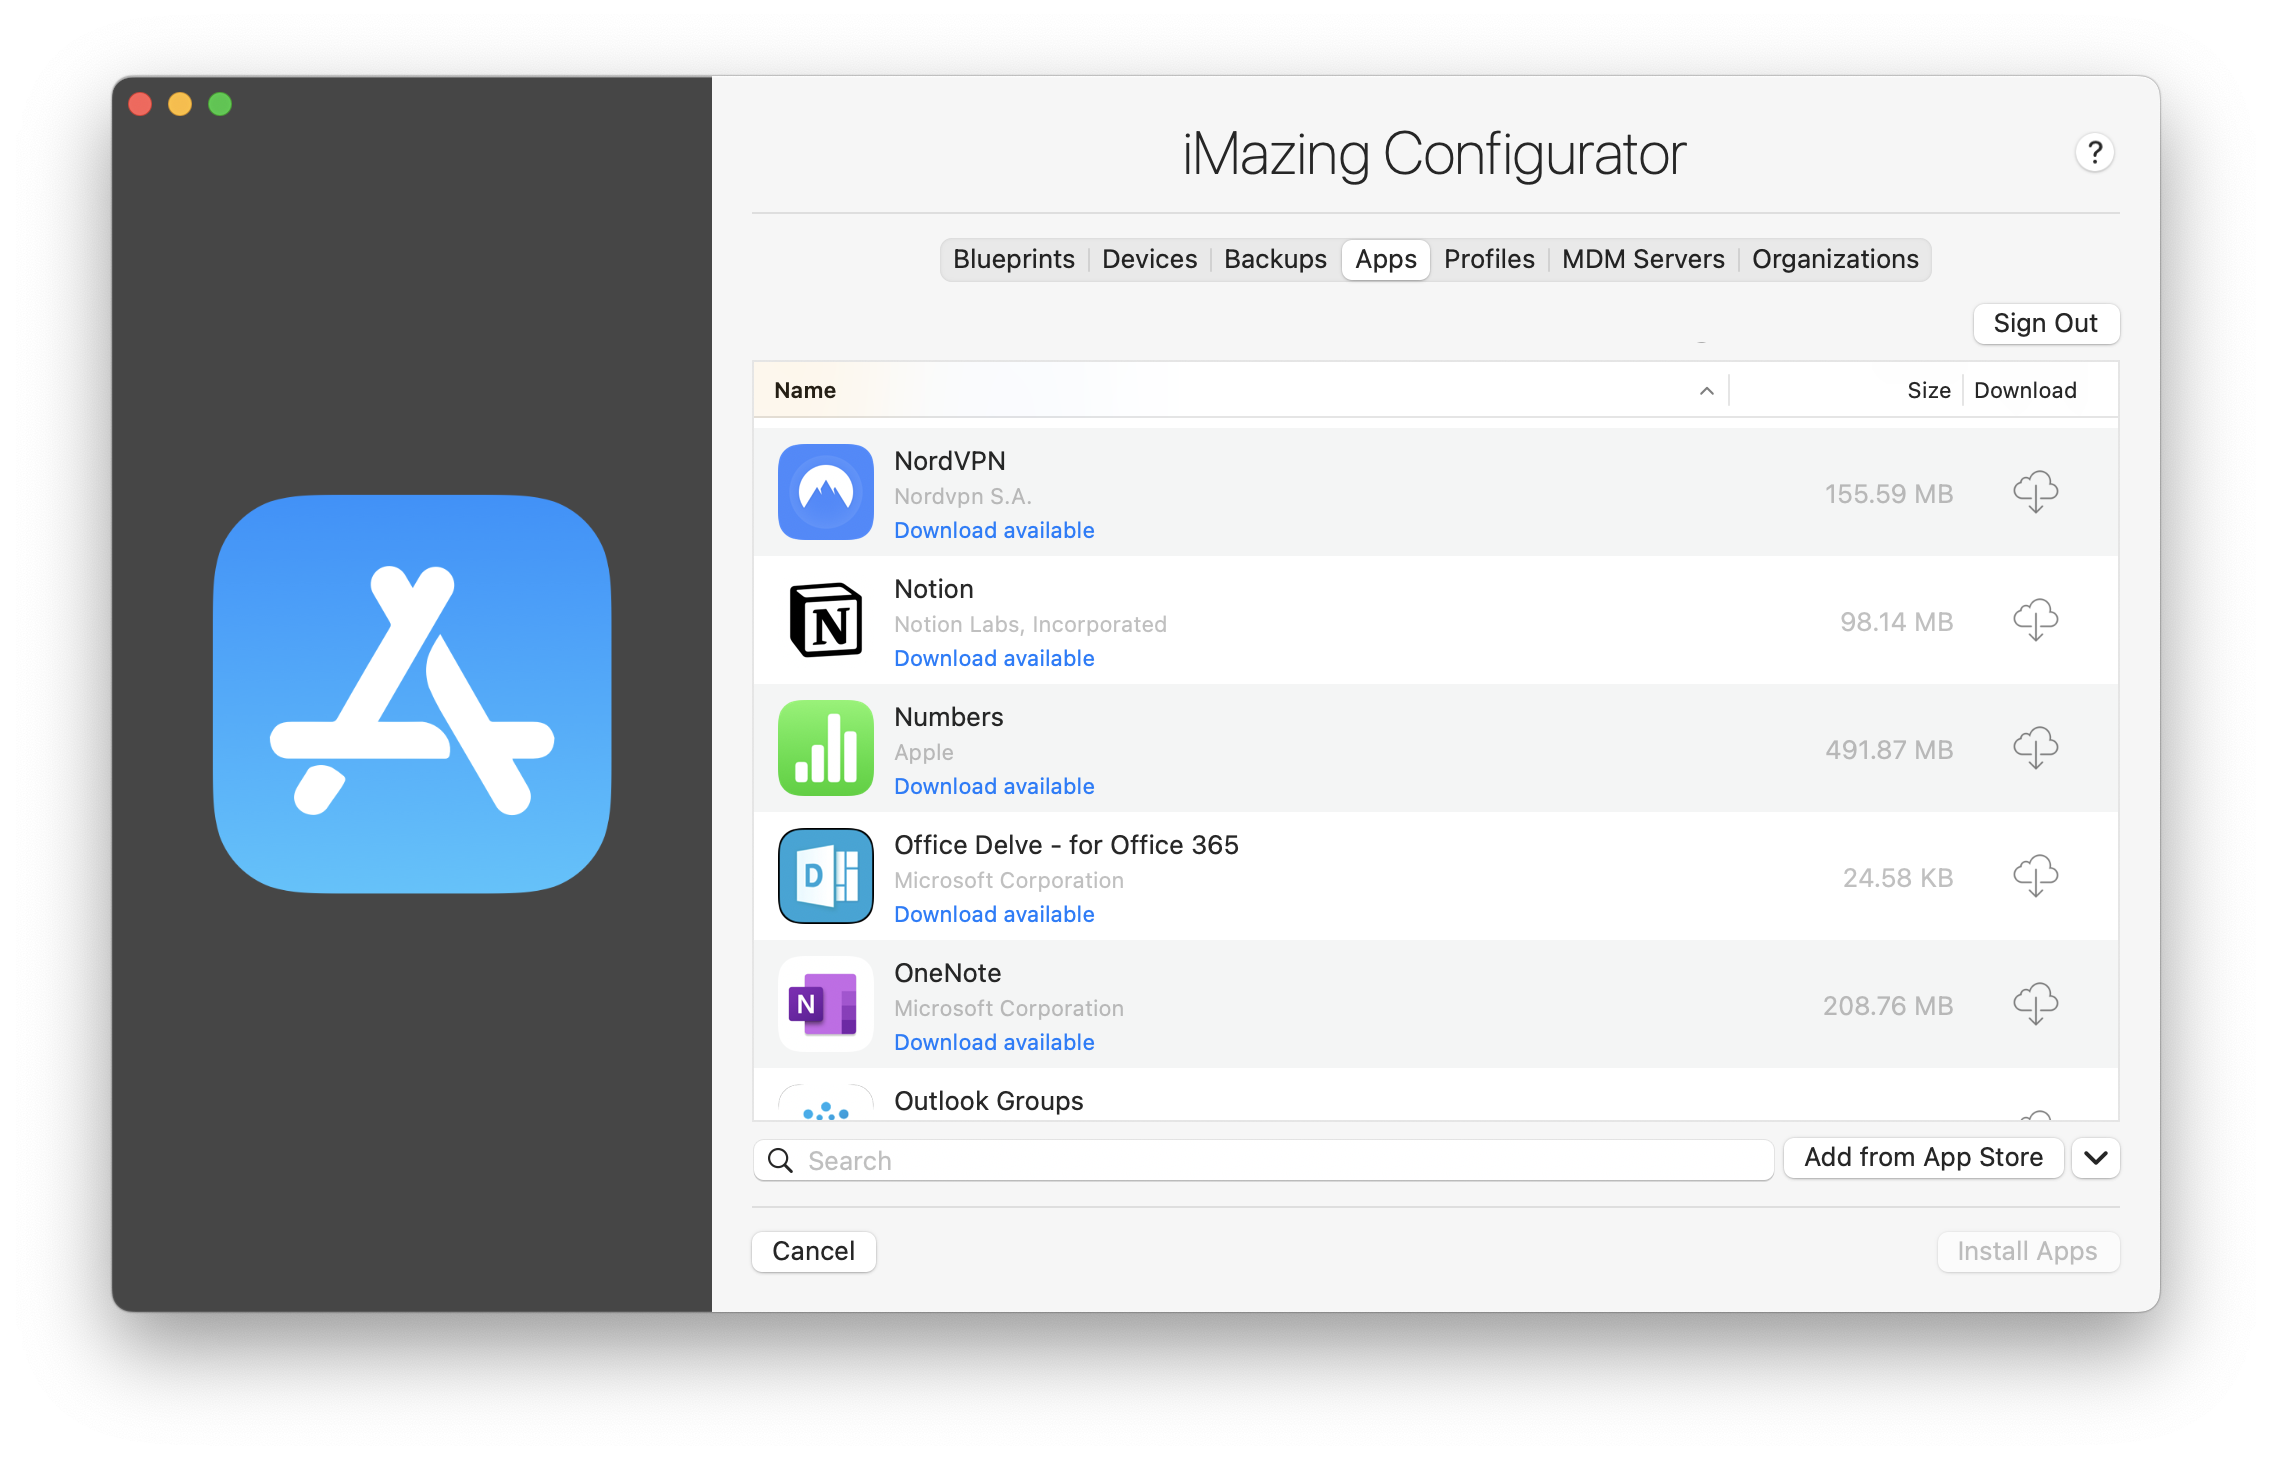
Task: Select the Office Delve app icon
Action: tap(826, 876)
